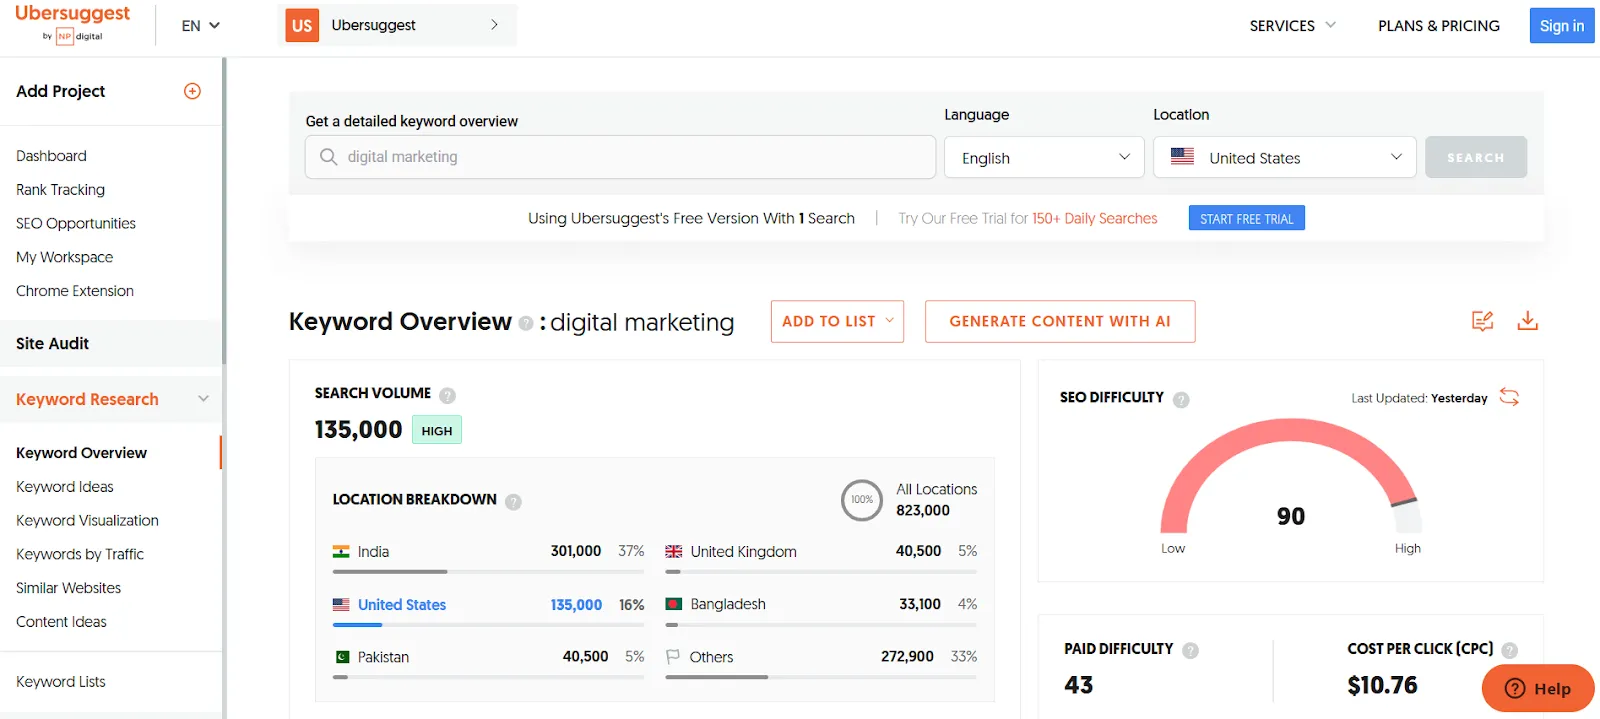
Task: Click the 100% circle for All Locations
Action: 862,499
